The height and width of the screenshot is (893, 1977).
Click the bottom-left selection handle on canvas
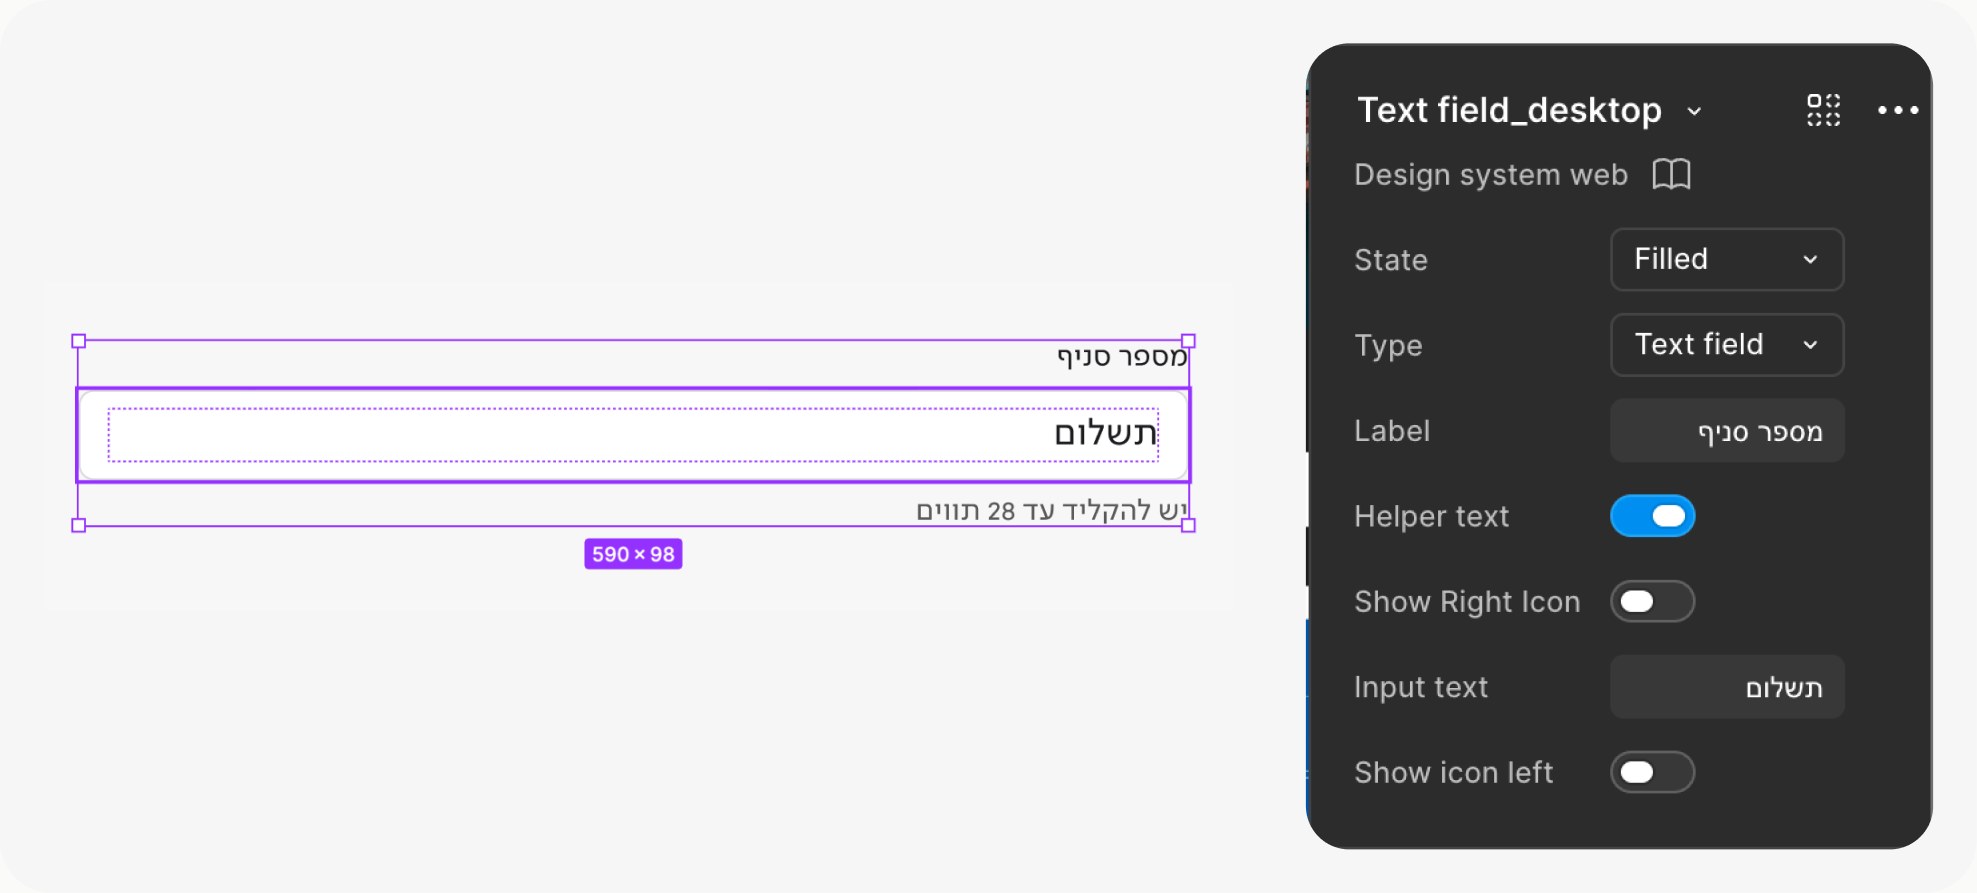pyautogui.click(x=79, y=525)
